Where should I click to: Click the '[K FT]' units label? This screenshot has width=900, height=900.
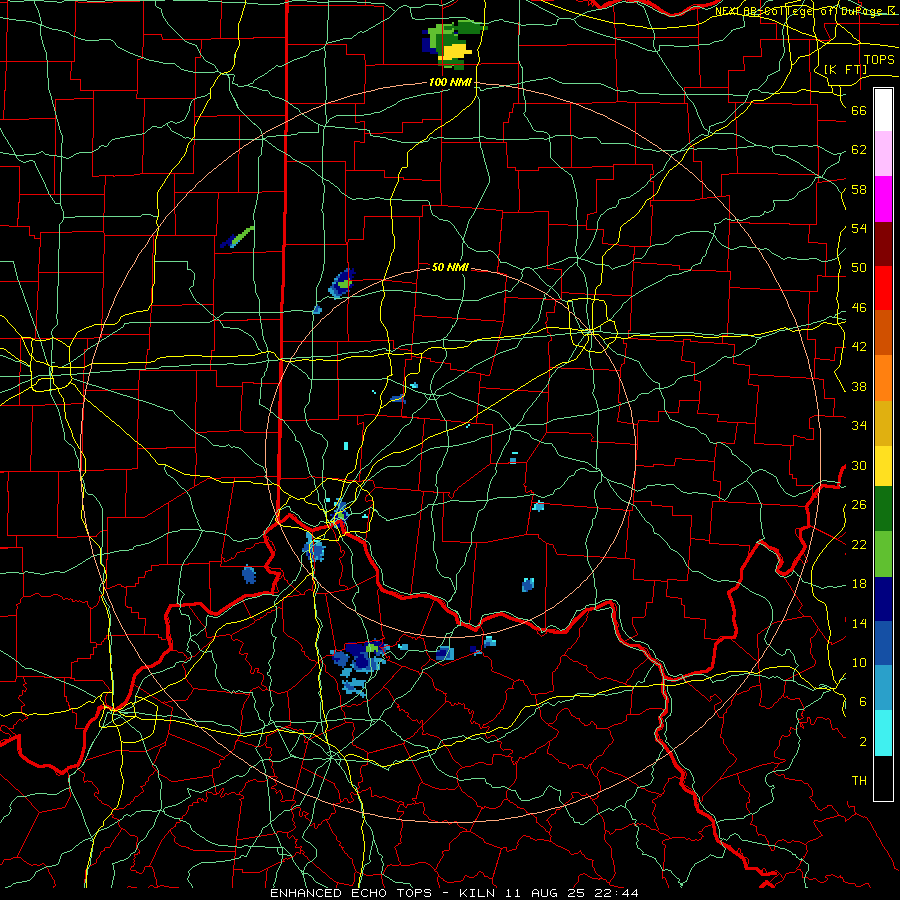[x=845, y=69]
